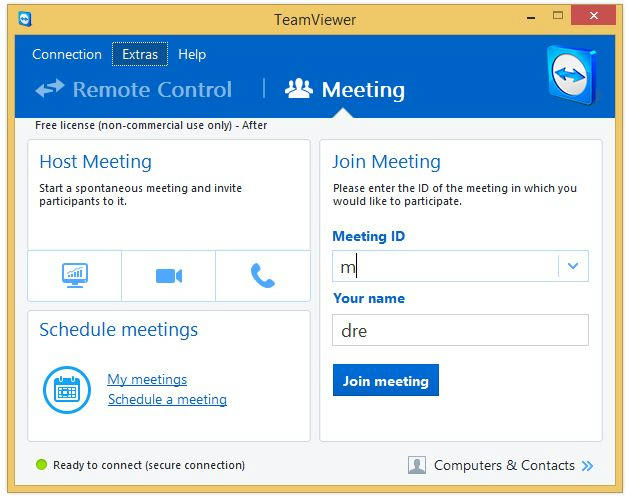Click the Computers & Contacts avatar icon
627x498 pixels.
pos(417,465)
